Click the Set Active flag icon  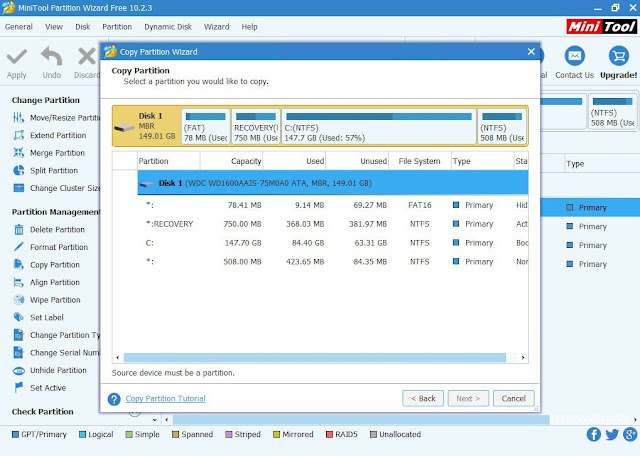18,387
